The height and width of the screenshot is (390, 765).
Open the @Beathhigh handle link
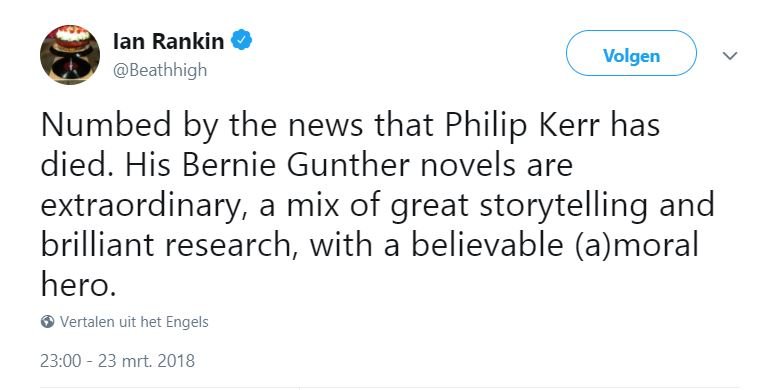point(160,70)
